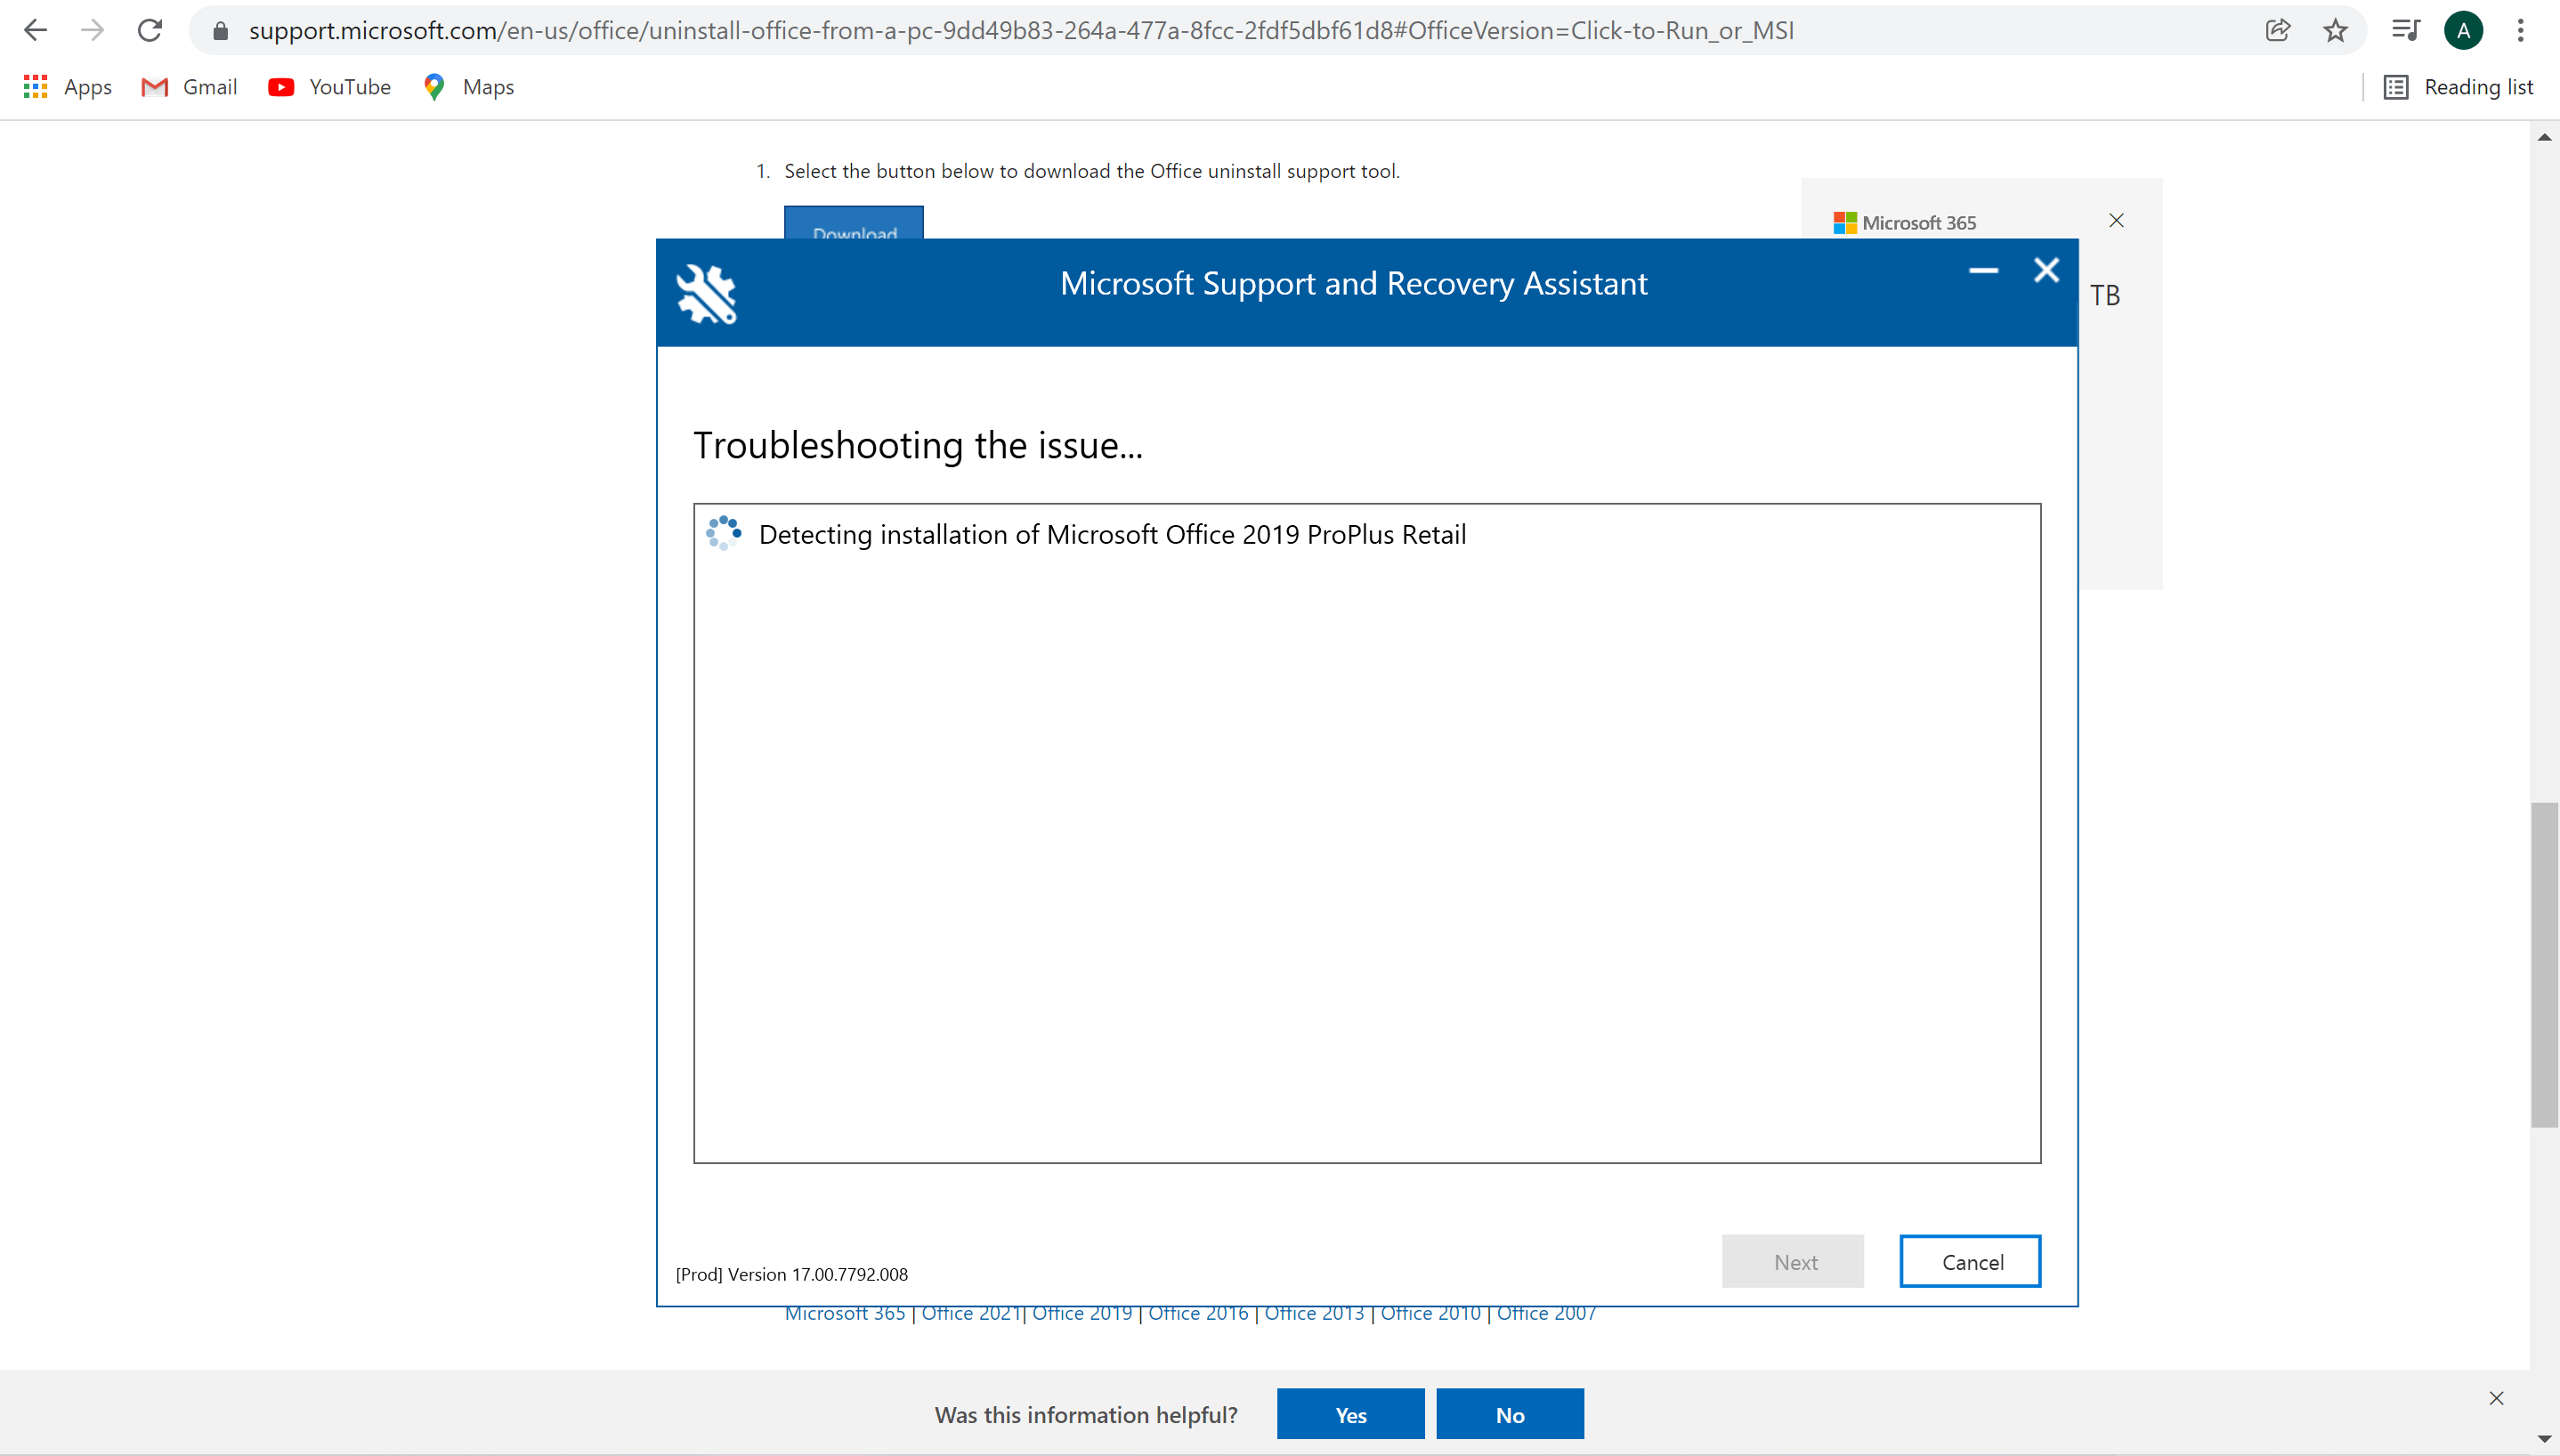
Task: Click the wrench icon of Recovery Assistant
Action: (706, 293)
